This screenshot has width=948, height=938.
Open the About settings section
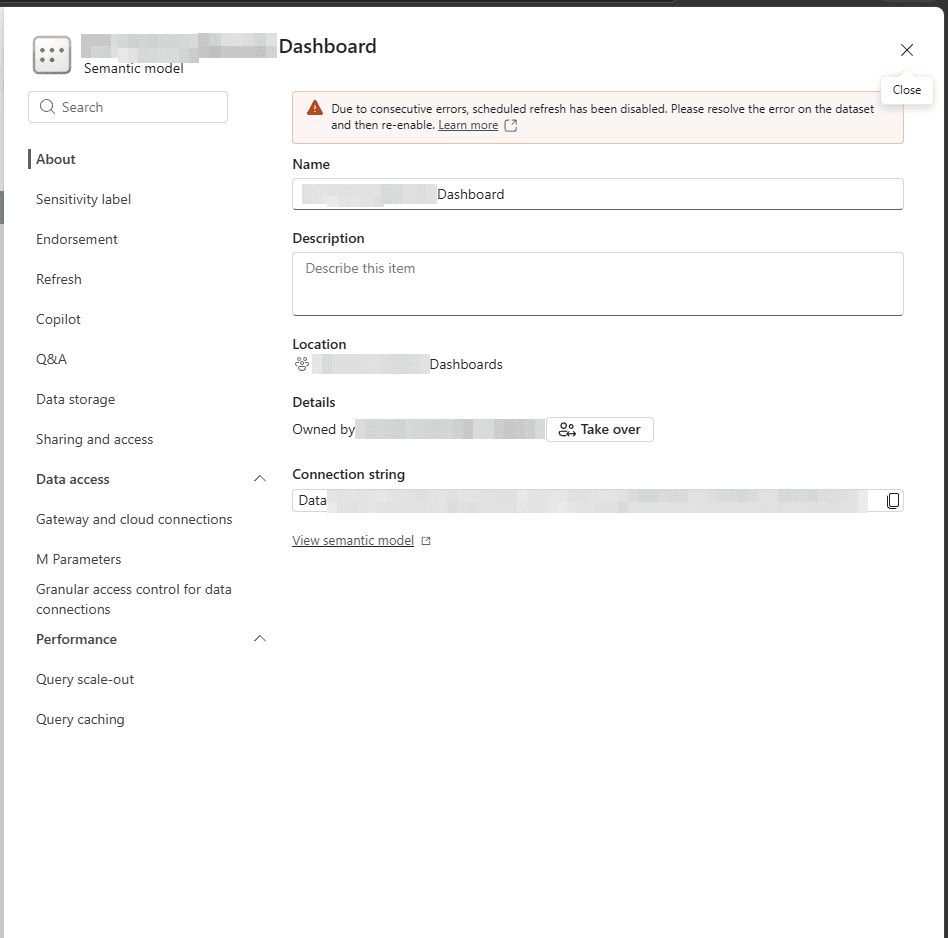tap(56, 159)
